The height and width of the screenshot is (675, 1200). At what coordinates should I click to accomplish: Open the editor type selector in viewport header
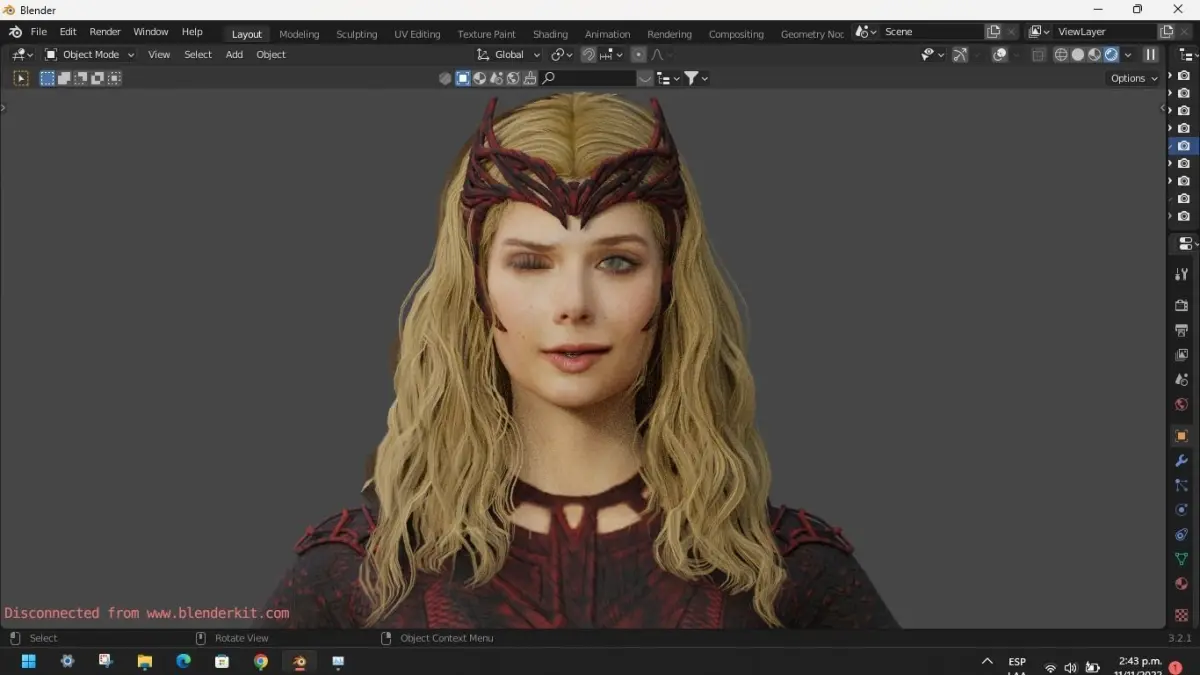click(x=21, y=55)
